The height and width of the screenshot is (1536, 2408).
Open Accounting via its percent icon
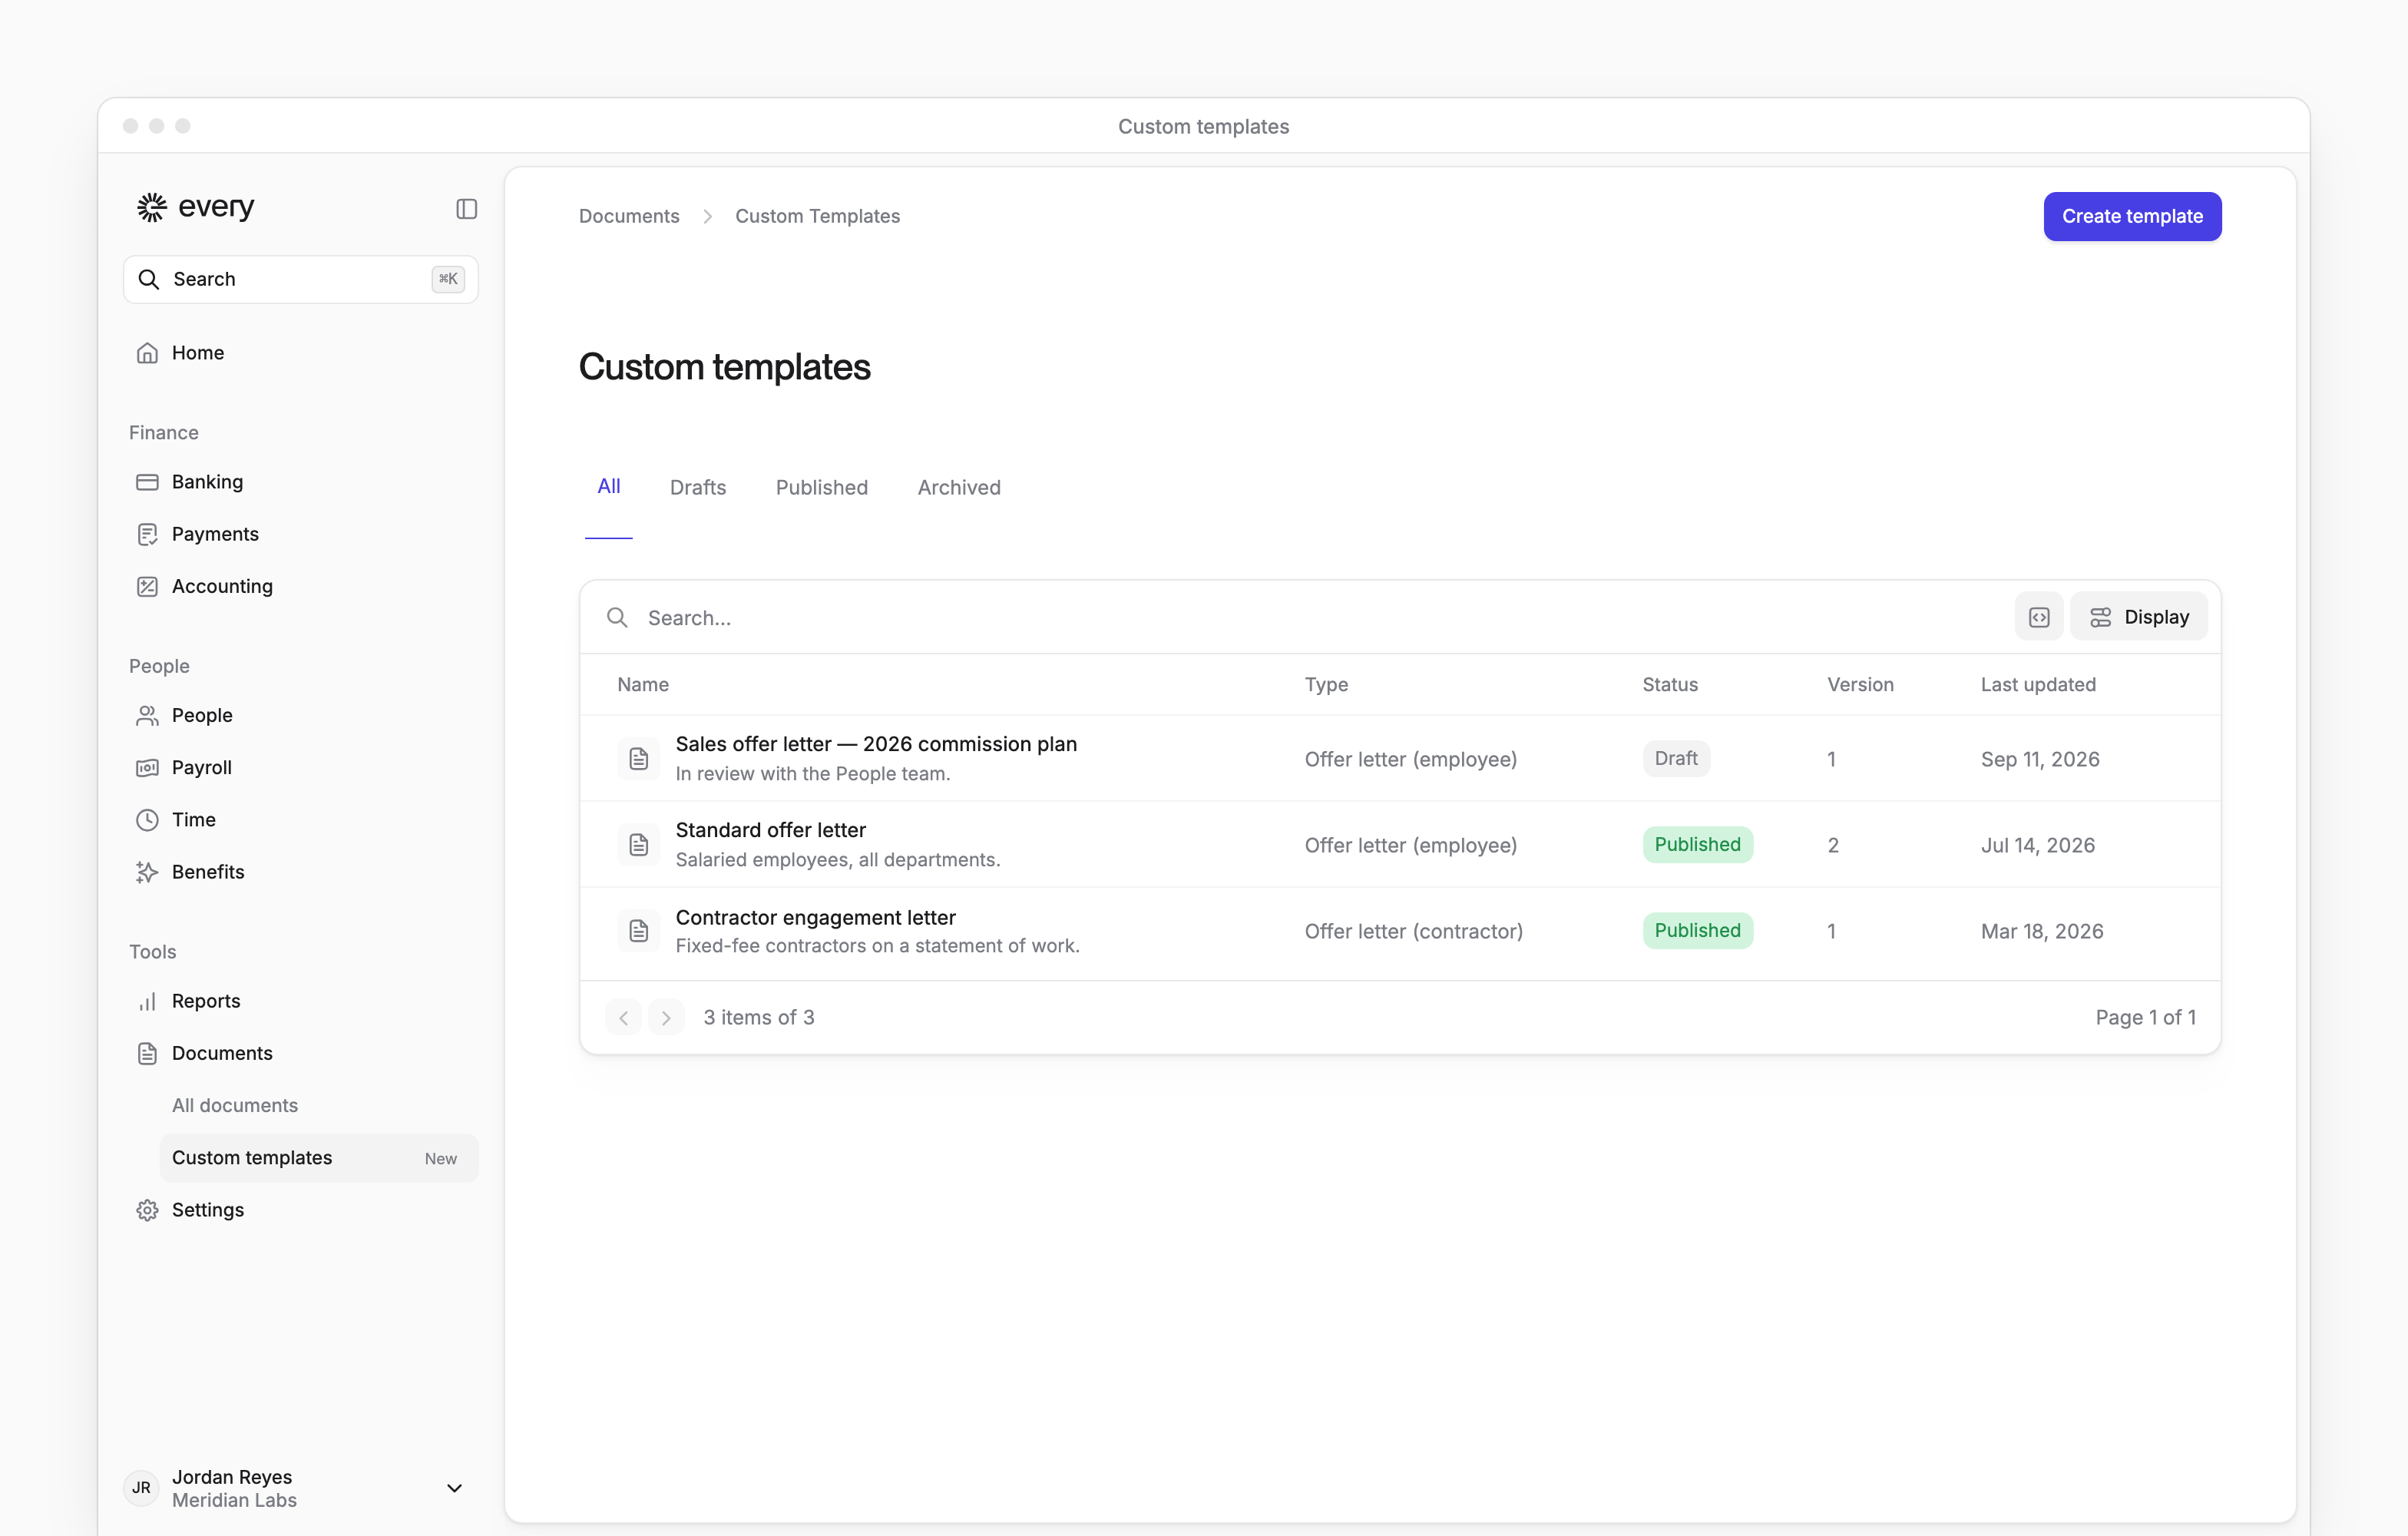(x=147, y=586)
